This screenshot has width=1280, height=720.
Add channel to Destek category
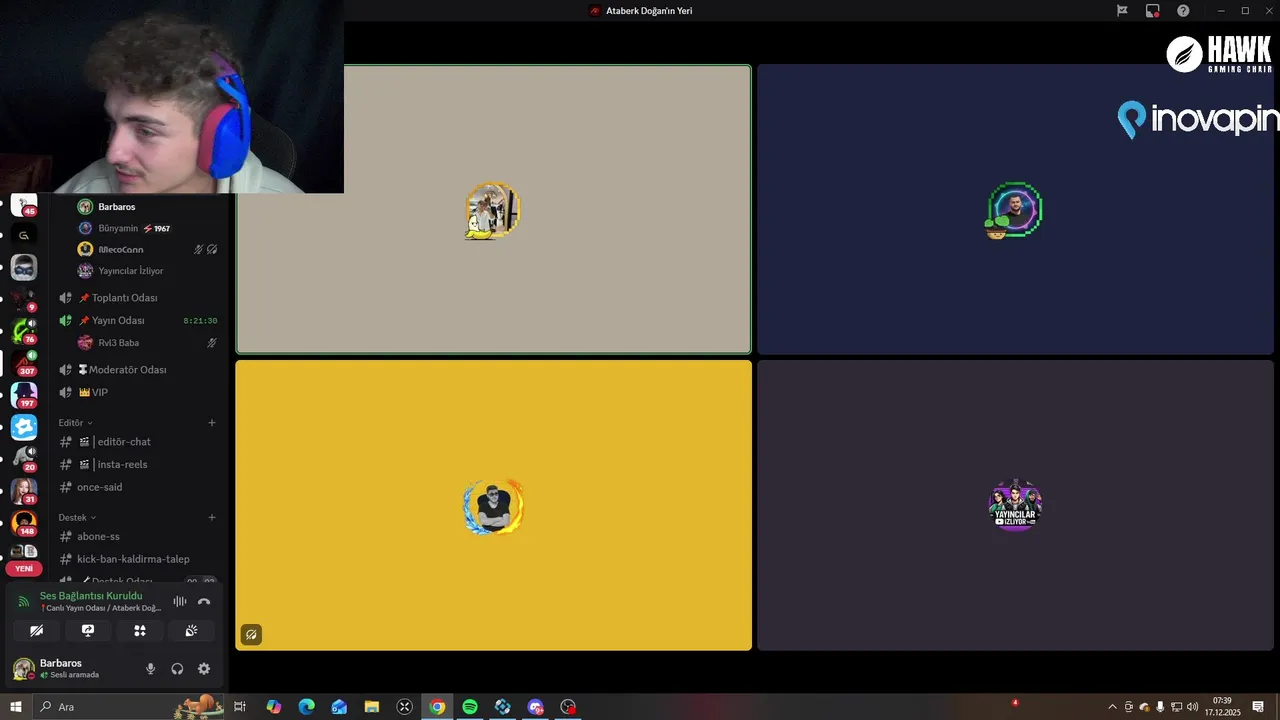point(212,518)
